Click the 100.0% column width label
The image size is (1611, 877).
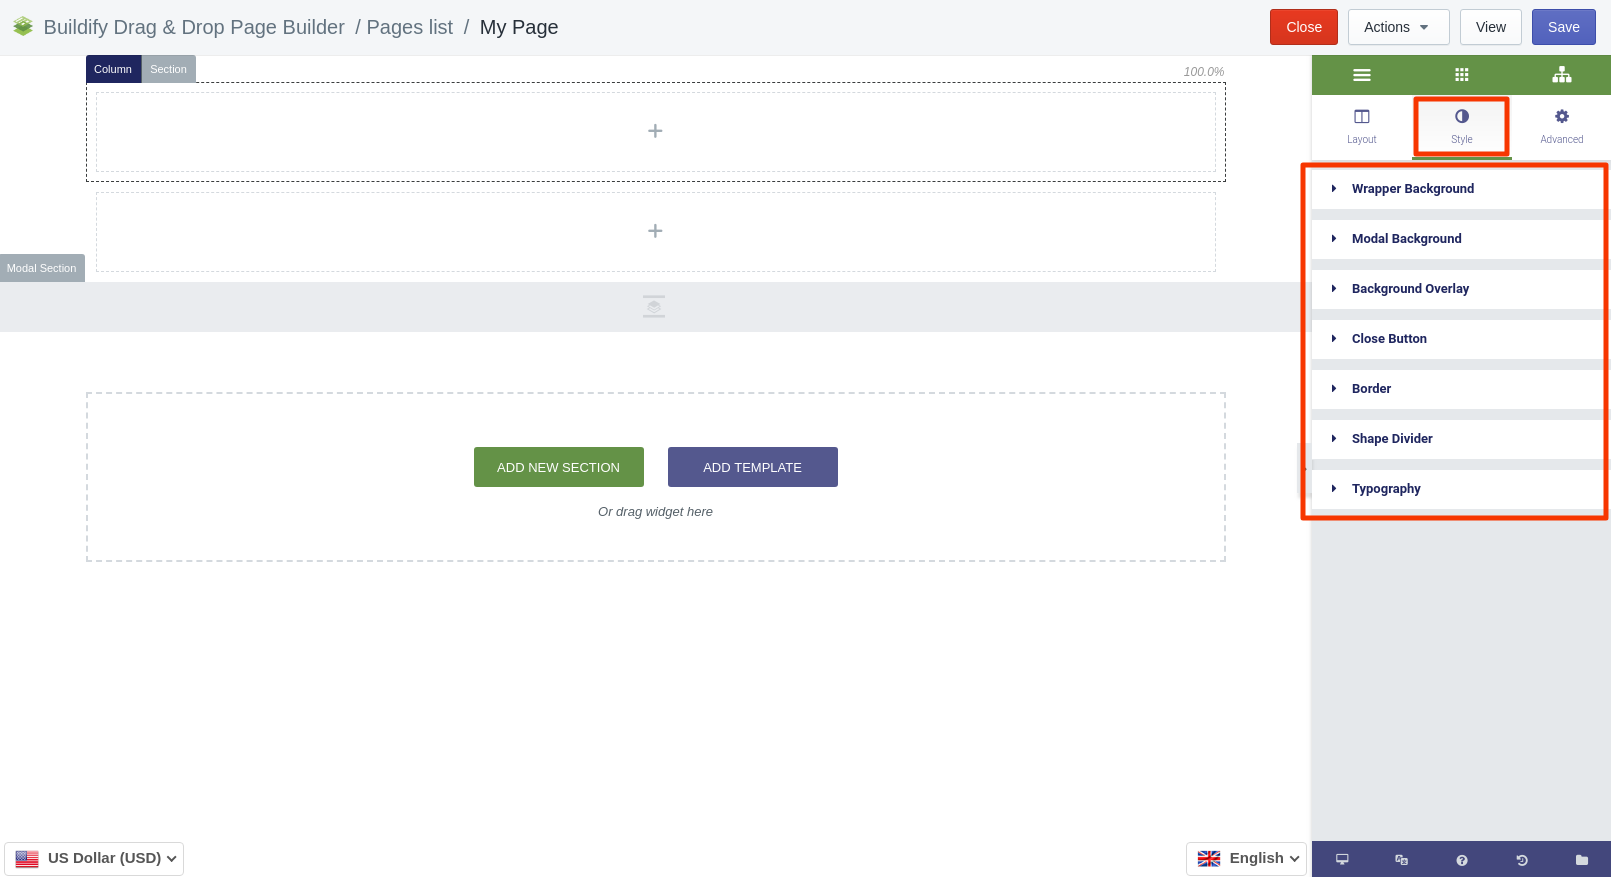point(1203,72)
